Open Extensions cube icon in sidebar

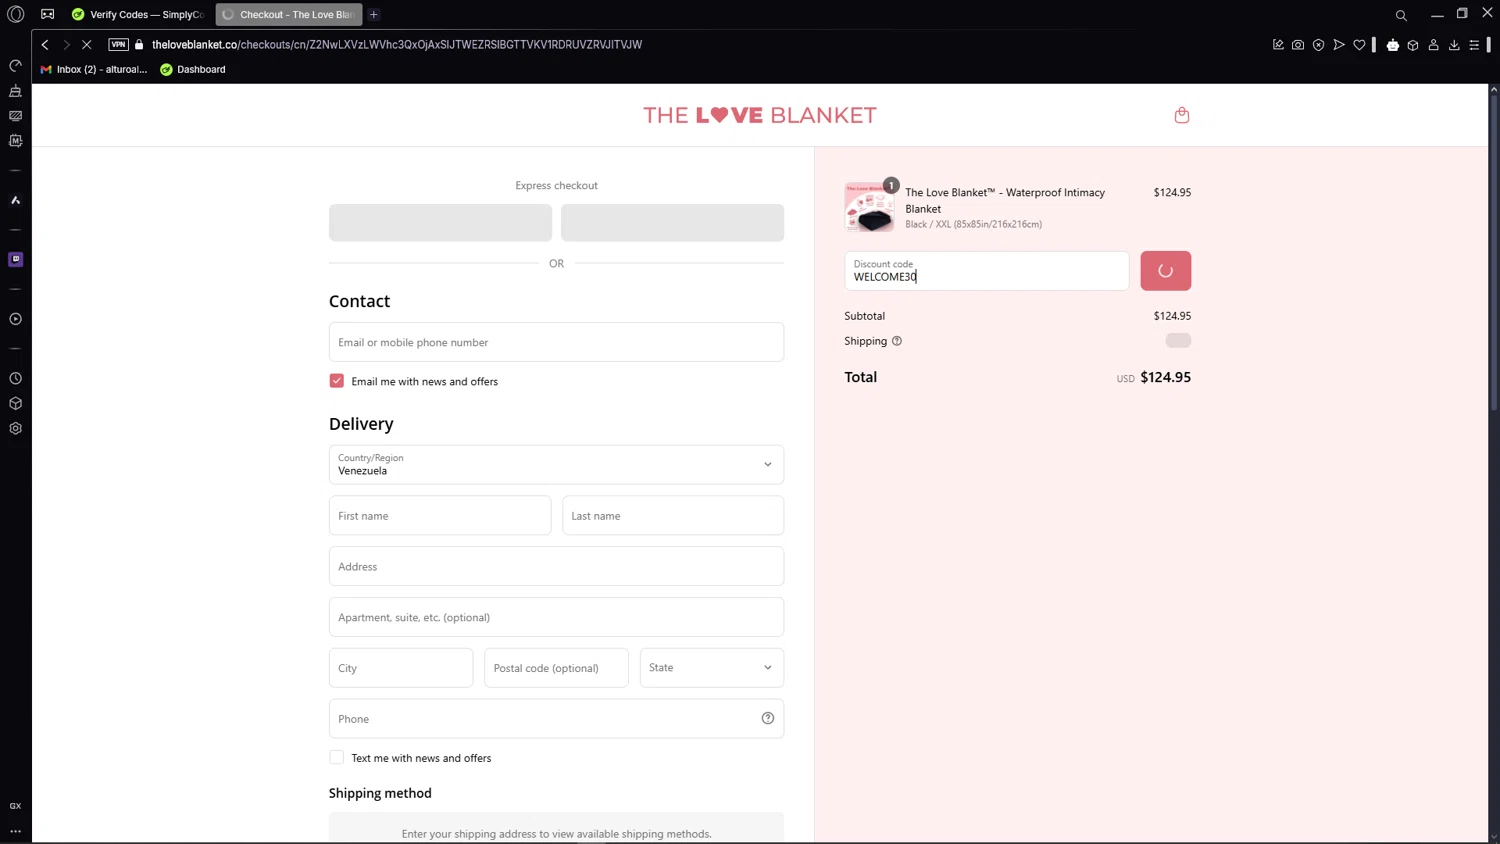point(16,403)
